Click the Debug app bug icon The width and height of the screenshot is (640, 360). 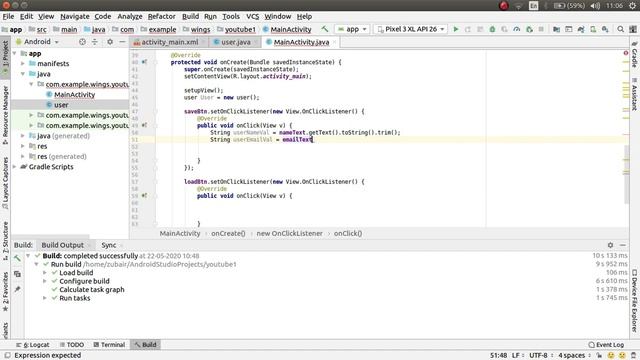point(492,29)
